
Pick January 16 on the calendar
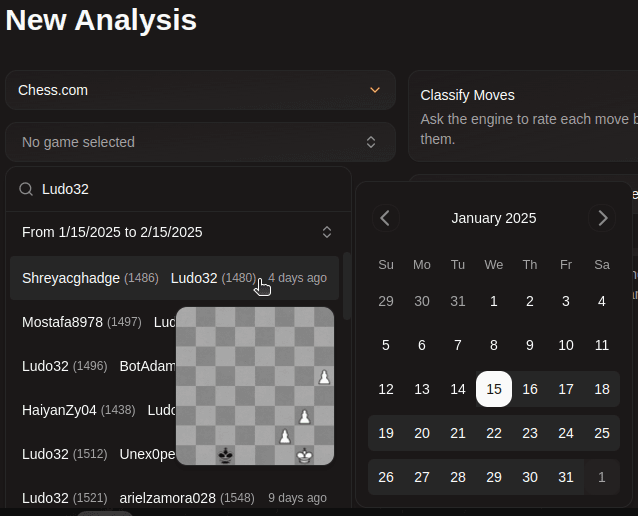(x=530, y=389)
